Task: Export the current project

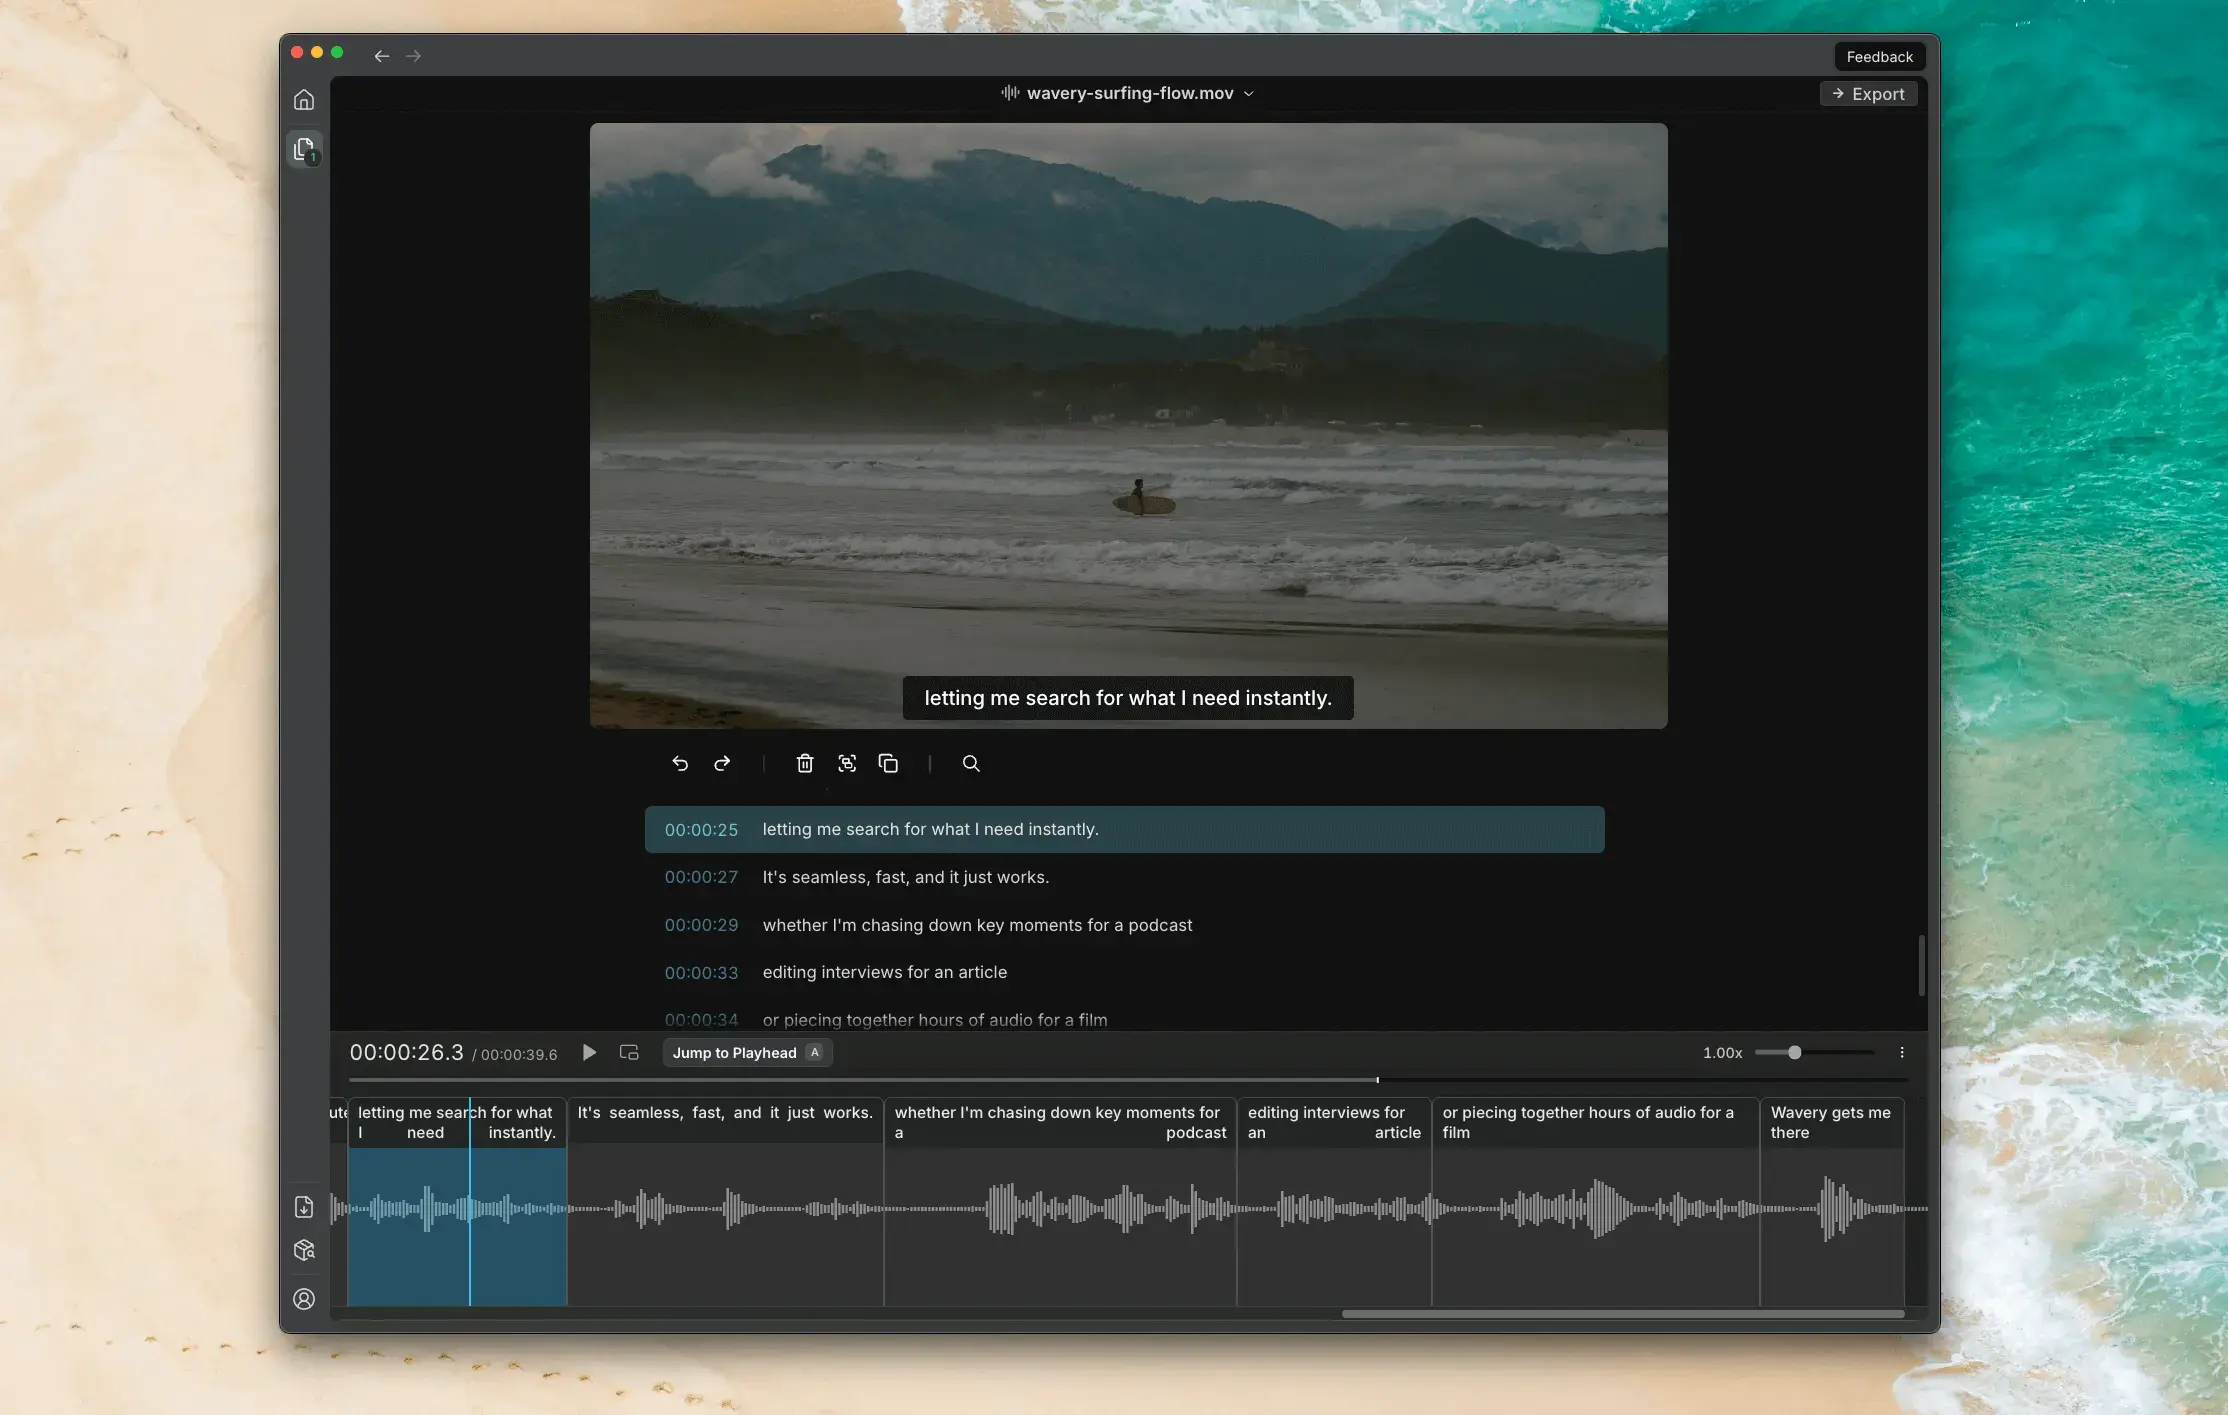Action: (1868, 93)
